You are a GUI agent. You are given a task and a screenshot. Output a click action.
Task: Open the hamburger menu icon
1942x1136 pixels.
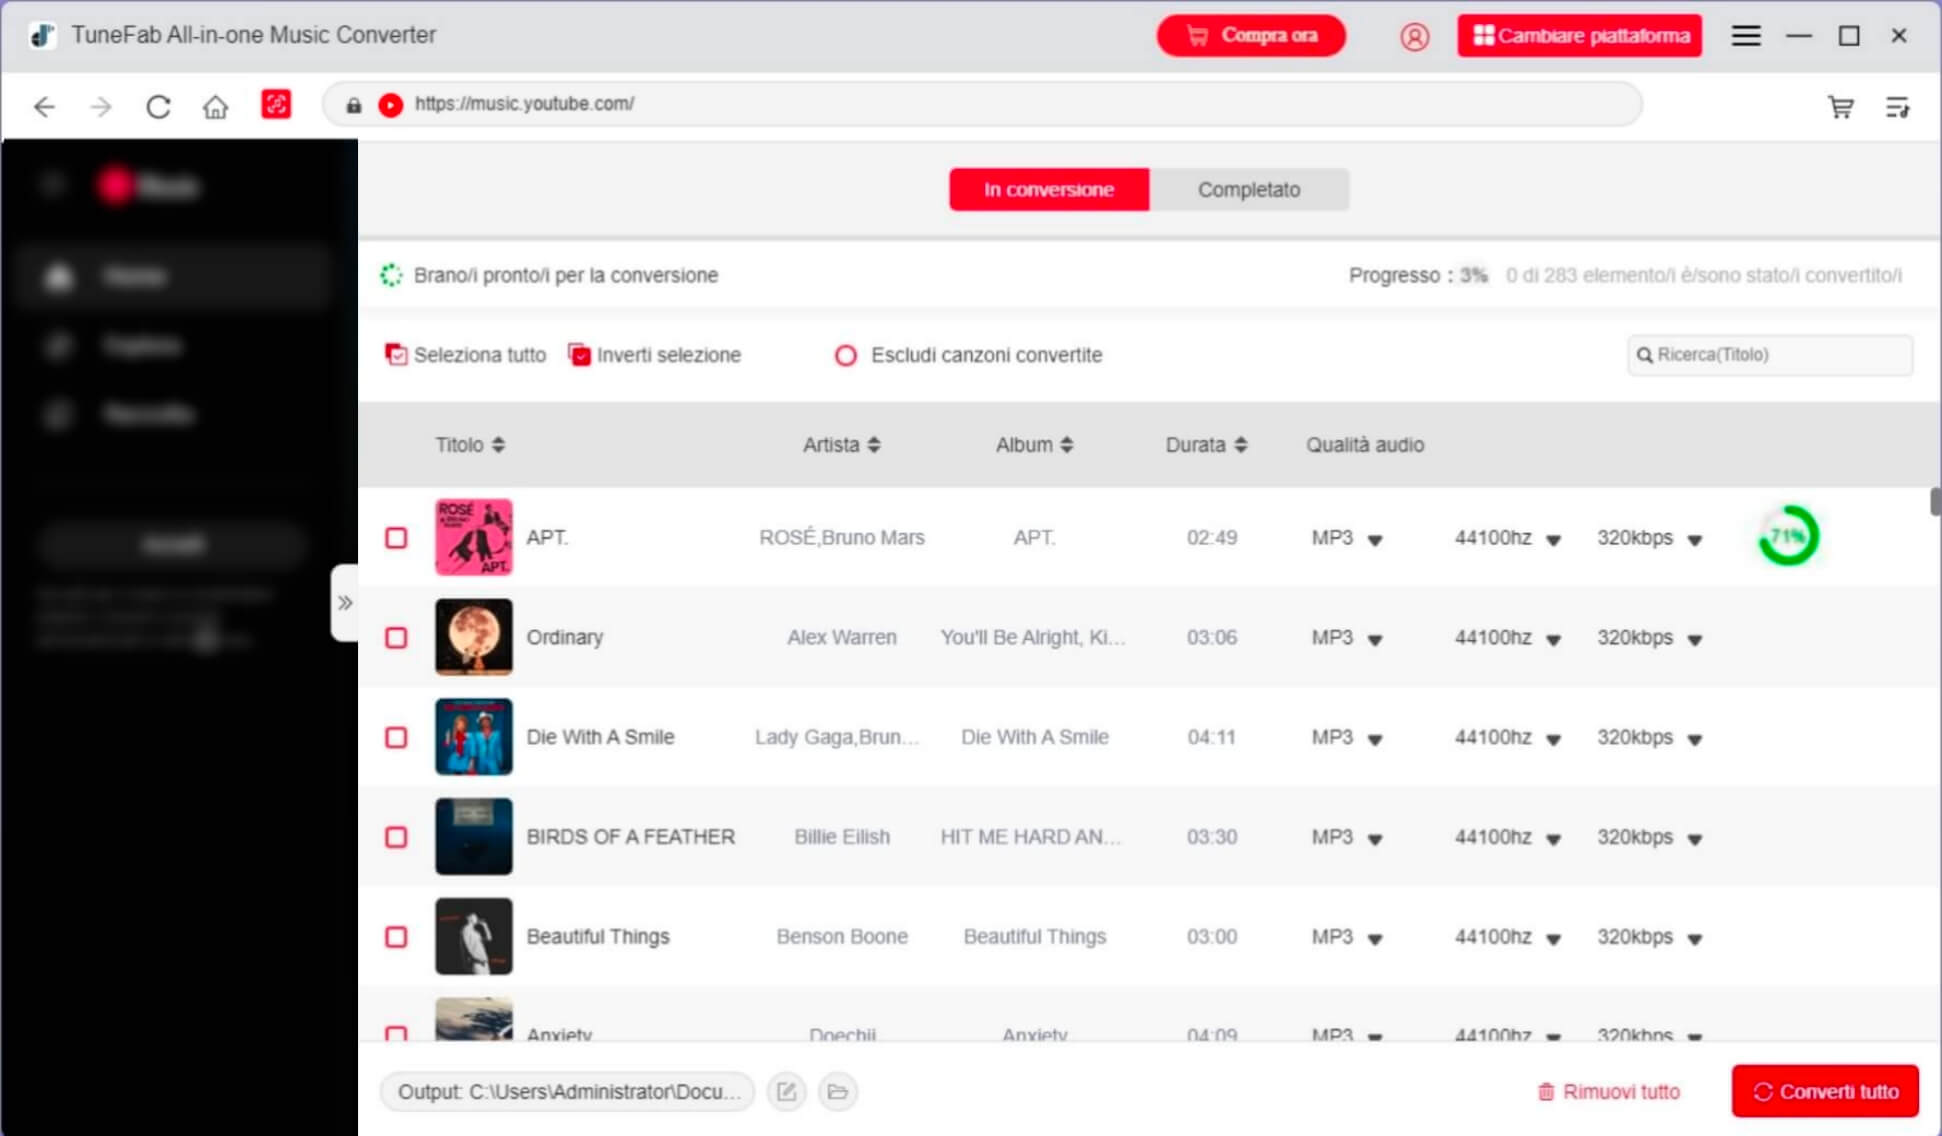(x=1746, y=36)
